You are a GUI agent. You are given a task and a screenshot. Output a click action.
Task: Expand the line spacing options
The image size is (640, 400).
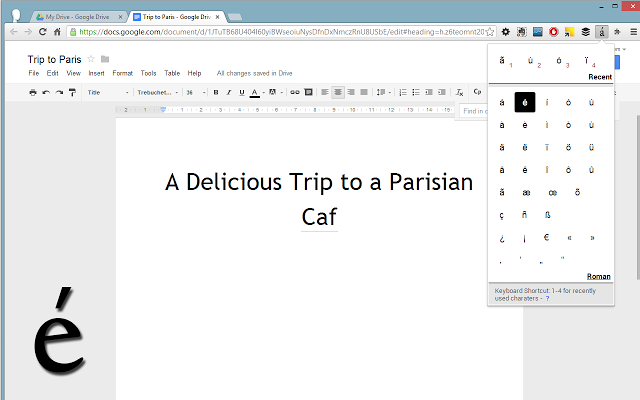click(x=383, y=92)
